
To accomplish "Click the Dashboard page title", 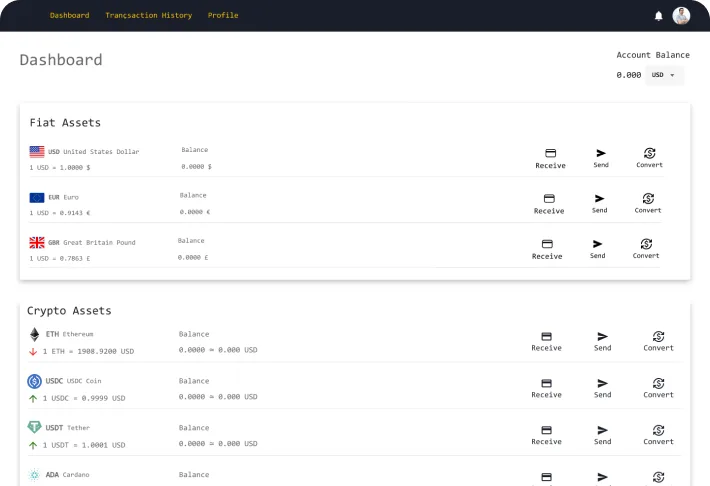I will point(61,60).
